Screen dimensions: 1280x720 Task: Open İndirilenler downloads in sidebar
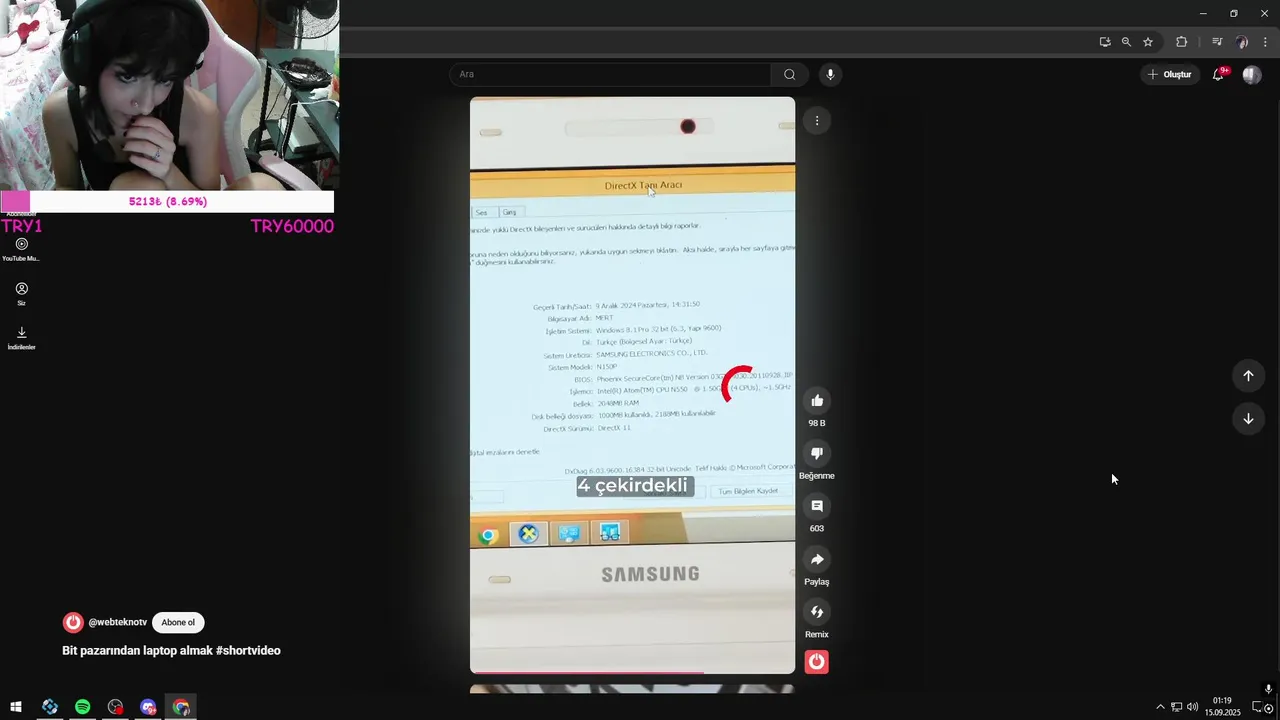pos(21,338)
